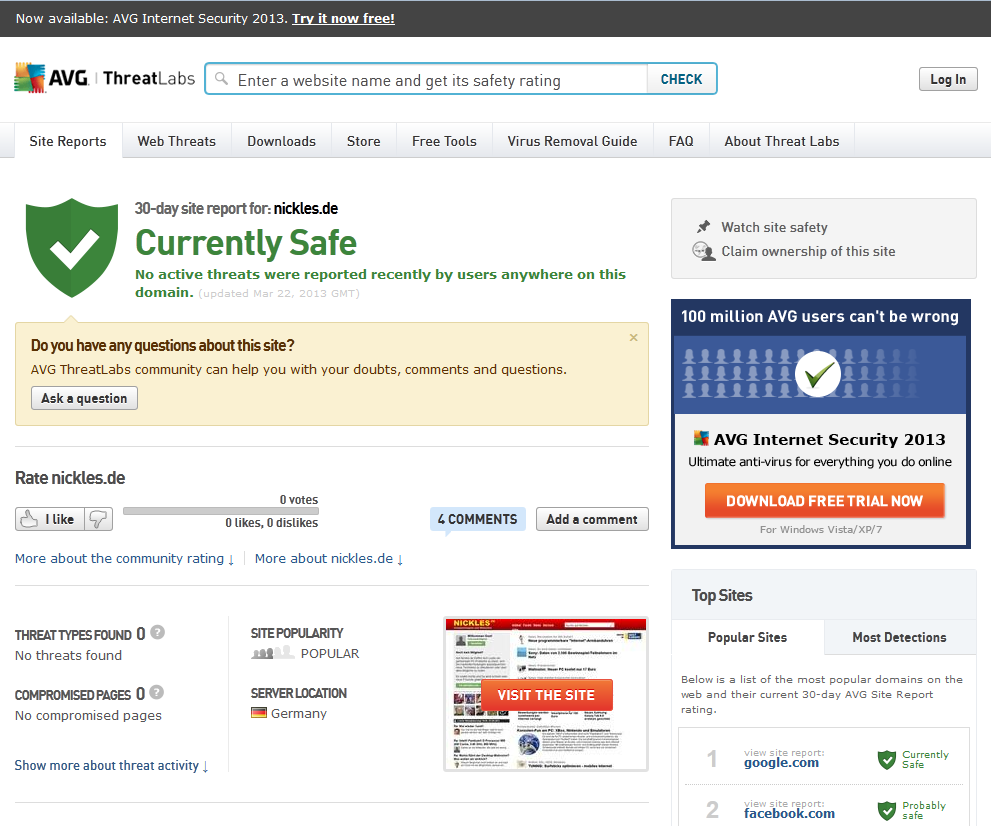
Task: Click the No compromised pages text
Action: point(88,715)
